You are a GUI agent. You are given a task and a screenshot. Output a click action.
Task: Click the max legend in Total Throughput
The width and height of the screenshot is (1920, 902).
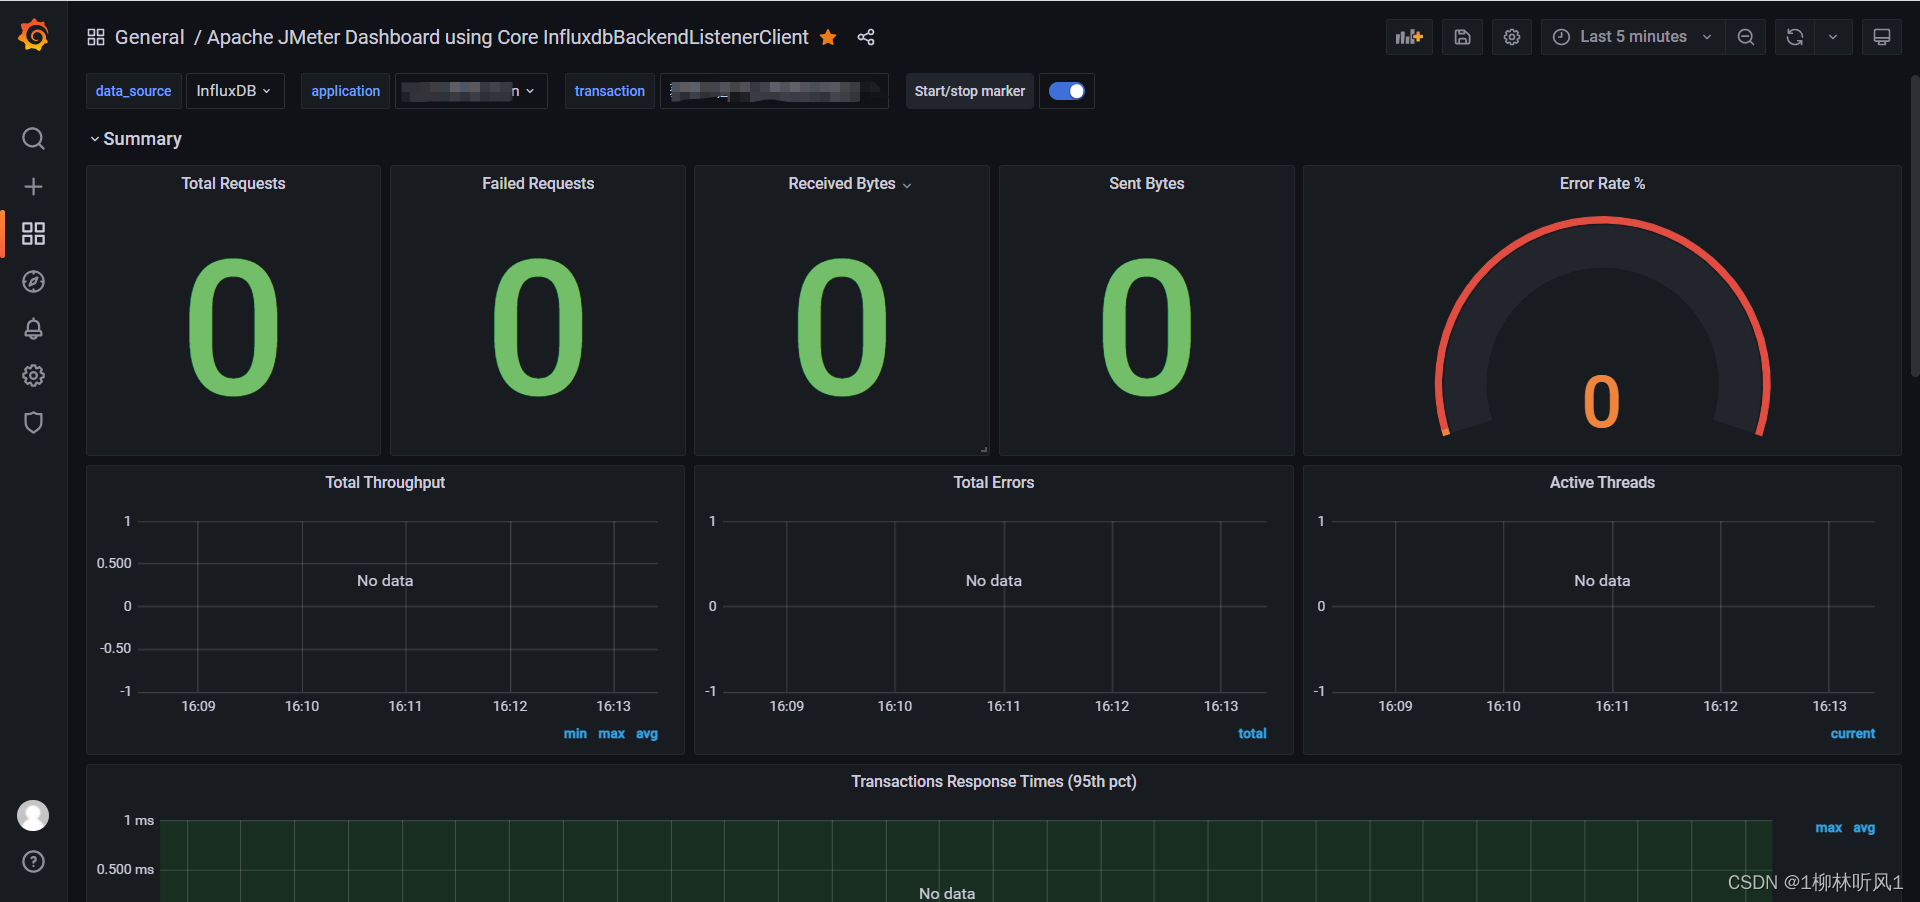tap(611, 734)
